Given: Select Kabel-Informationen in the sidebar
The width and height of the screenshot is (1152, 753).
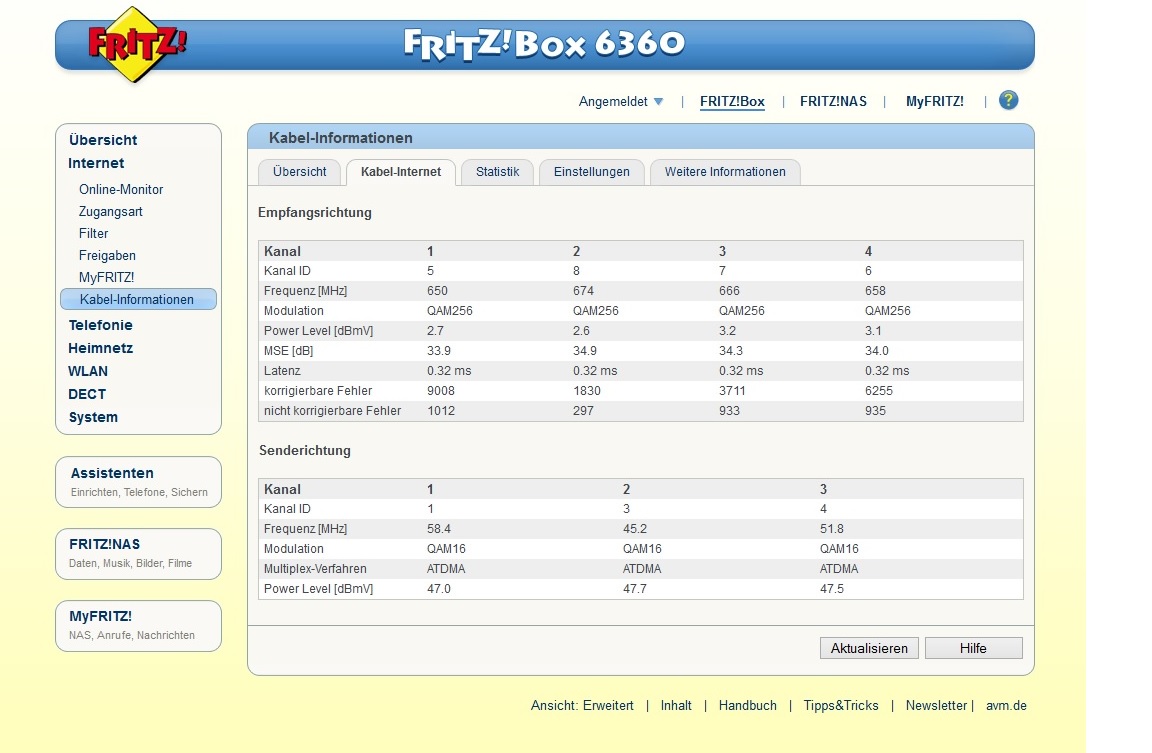Looking at the screenshot, I should 138,299.
